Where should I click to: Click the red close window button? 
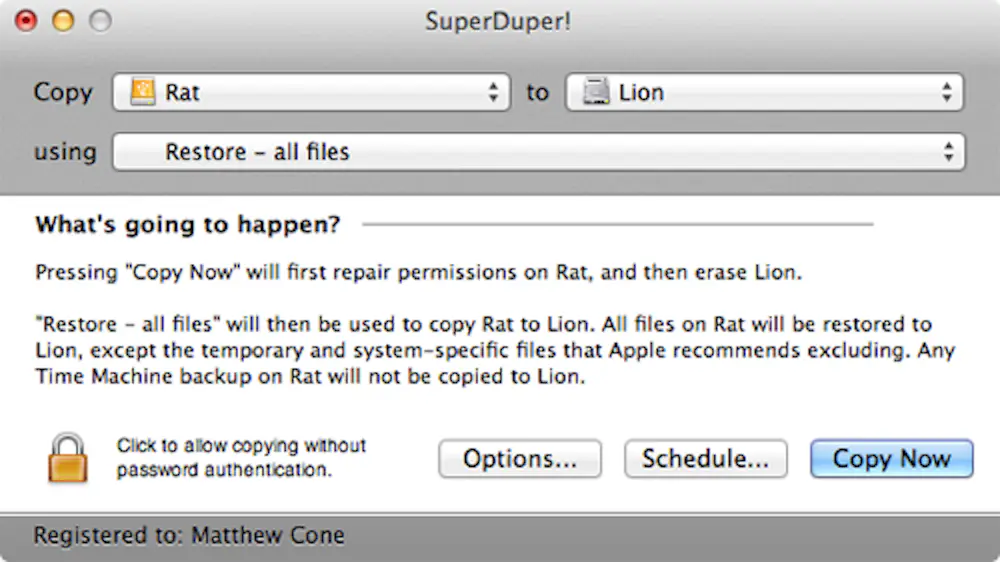[x=26, y=20]
